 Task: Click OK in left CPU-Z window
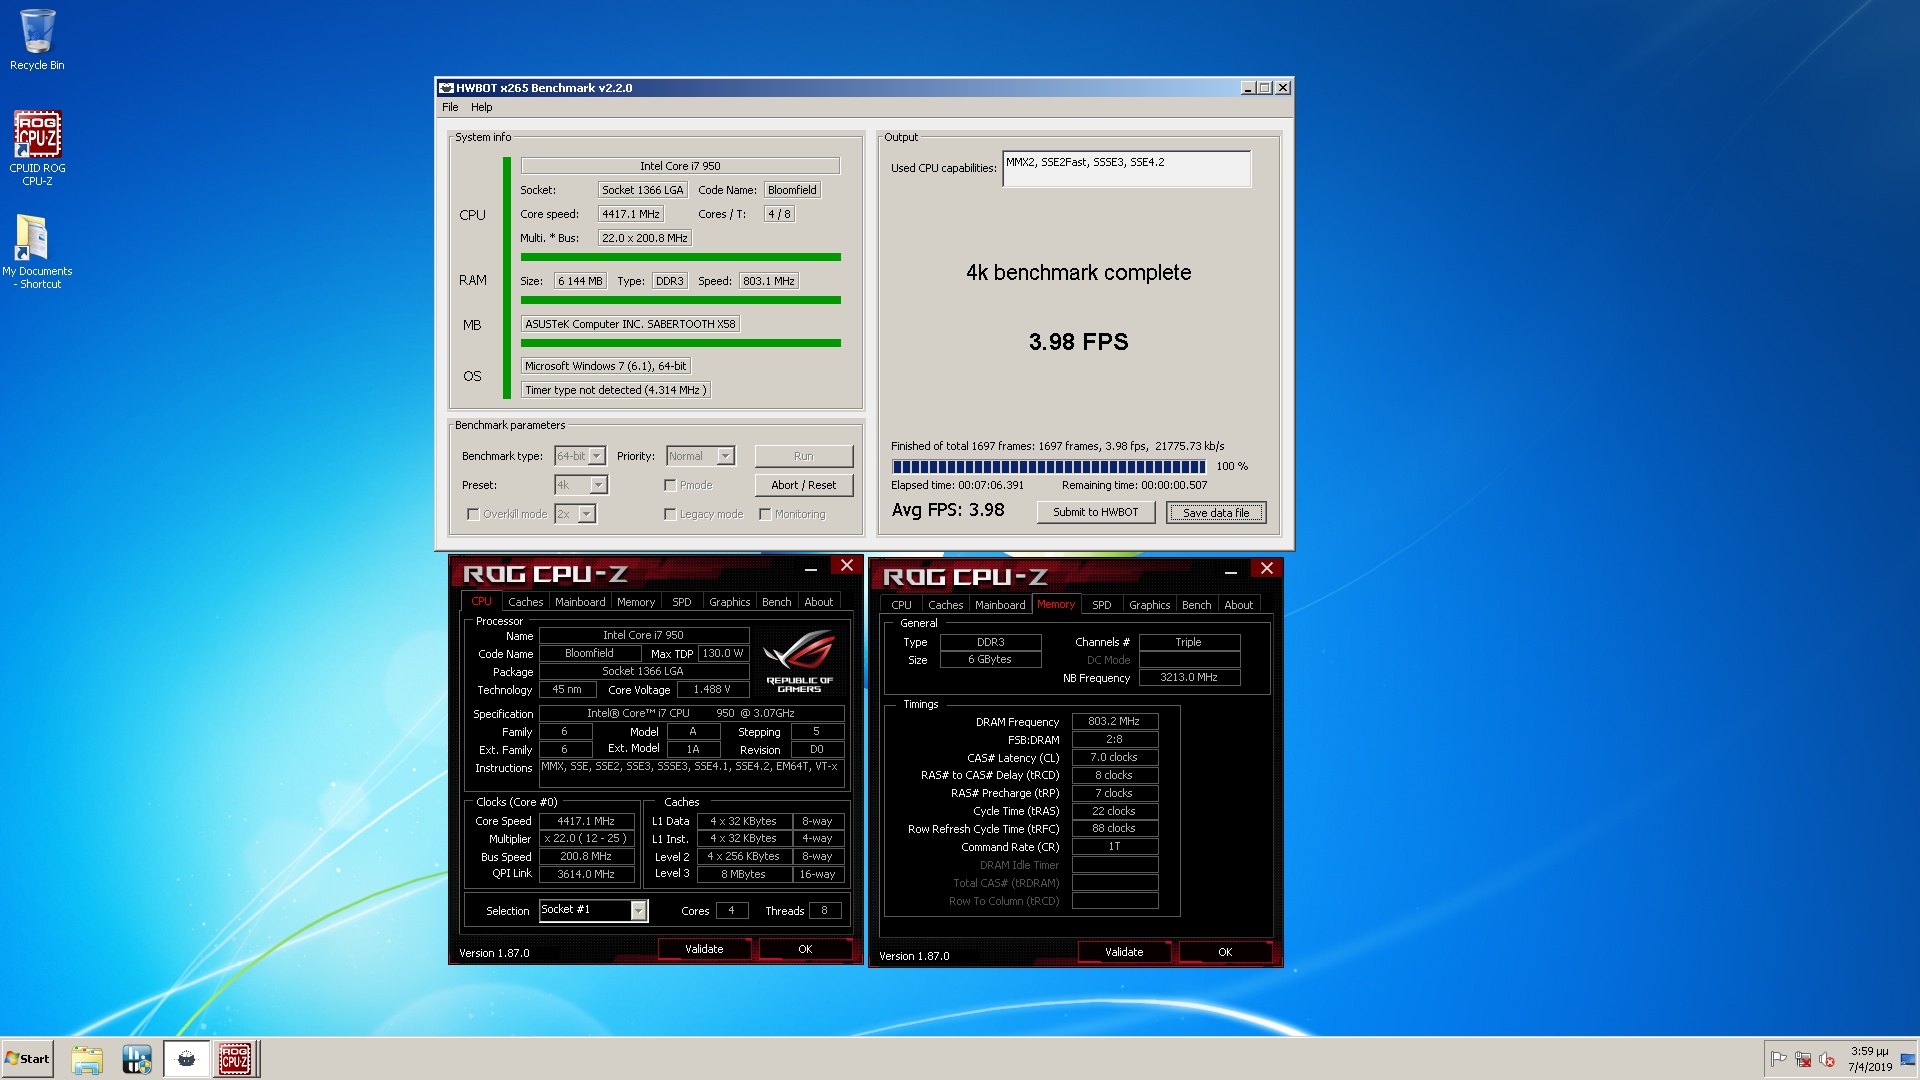(x=805, y=949)
